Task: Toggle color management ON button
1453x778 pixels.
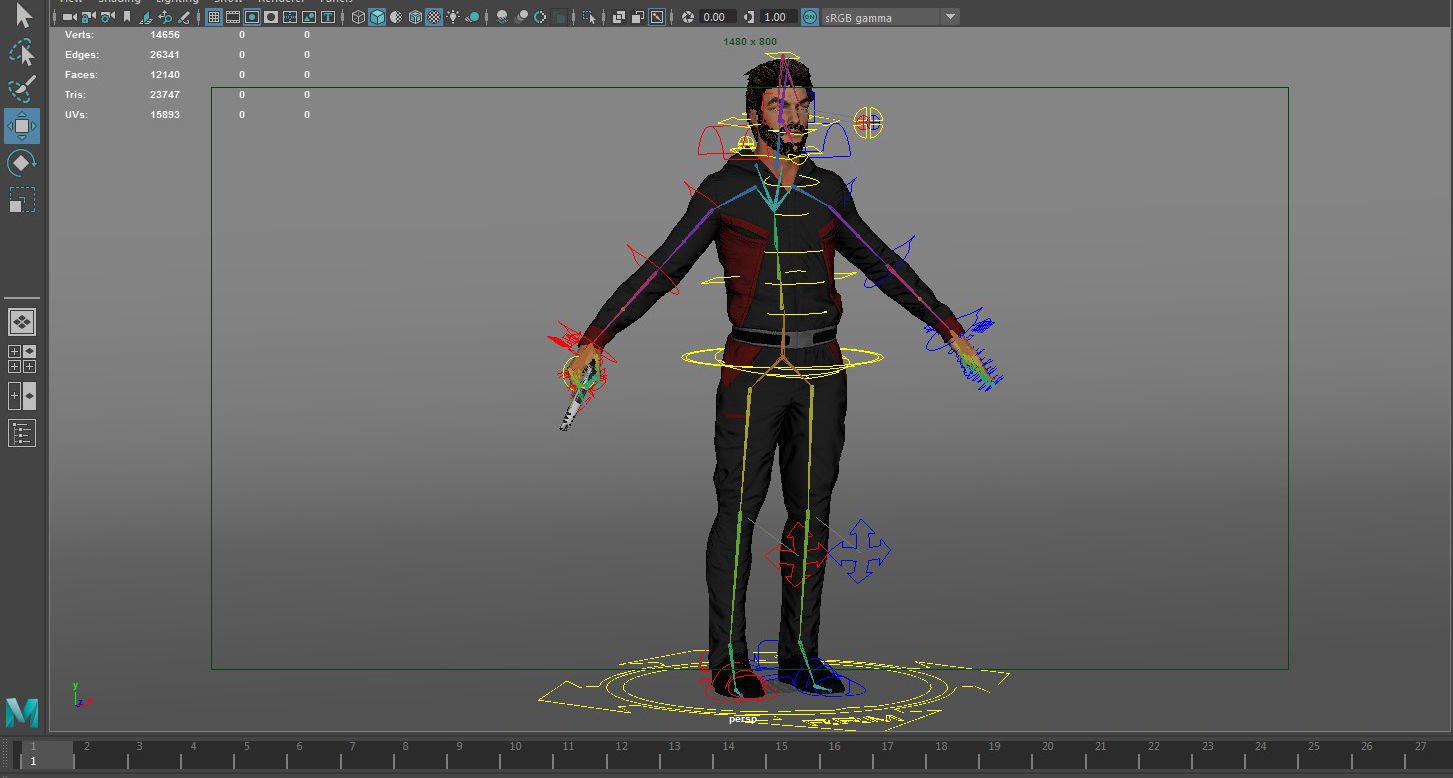Action: point(810,17)
